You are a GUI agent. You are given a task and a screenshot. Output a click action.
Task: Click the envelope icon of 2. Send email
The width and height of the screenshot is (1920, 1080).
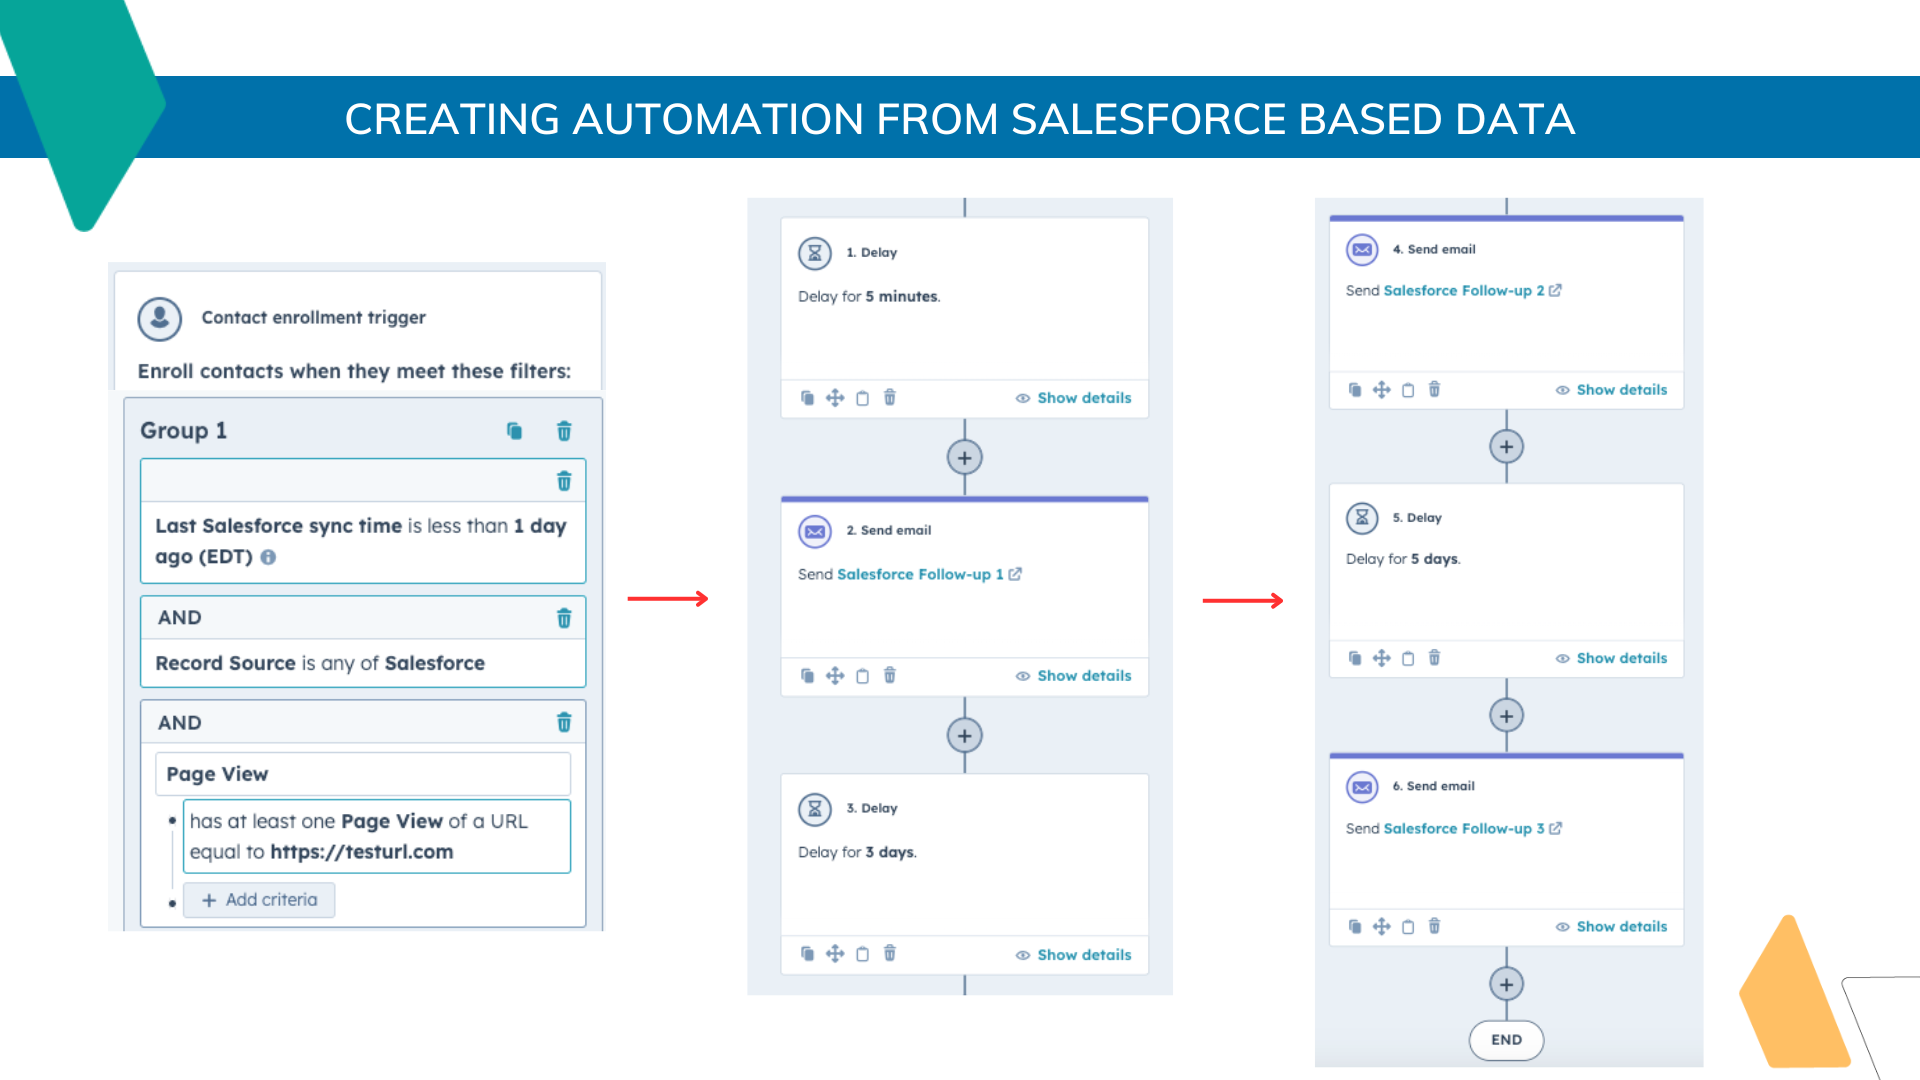pyautogui.click(x=815, y=531)
